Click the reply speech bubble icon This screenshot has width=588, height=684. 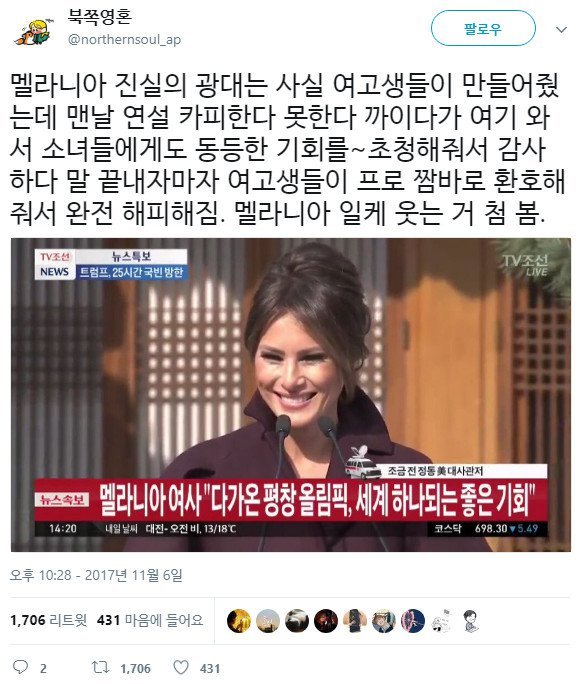coord(21,667)
